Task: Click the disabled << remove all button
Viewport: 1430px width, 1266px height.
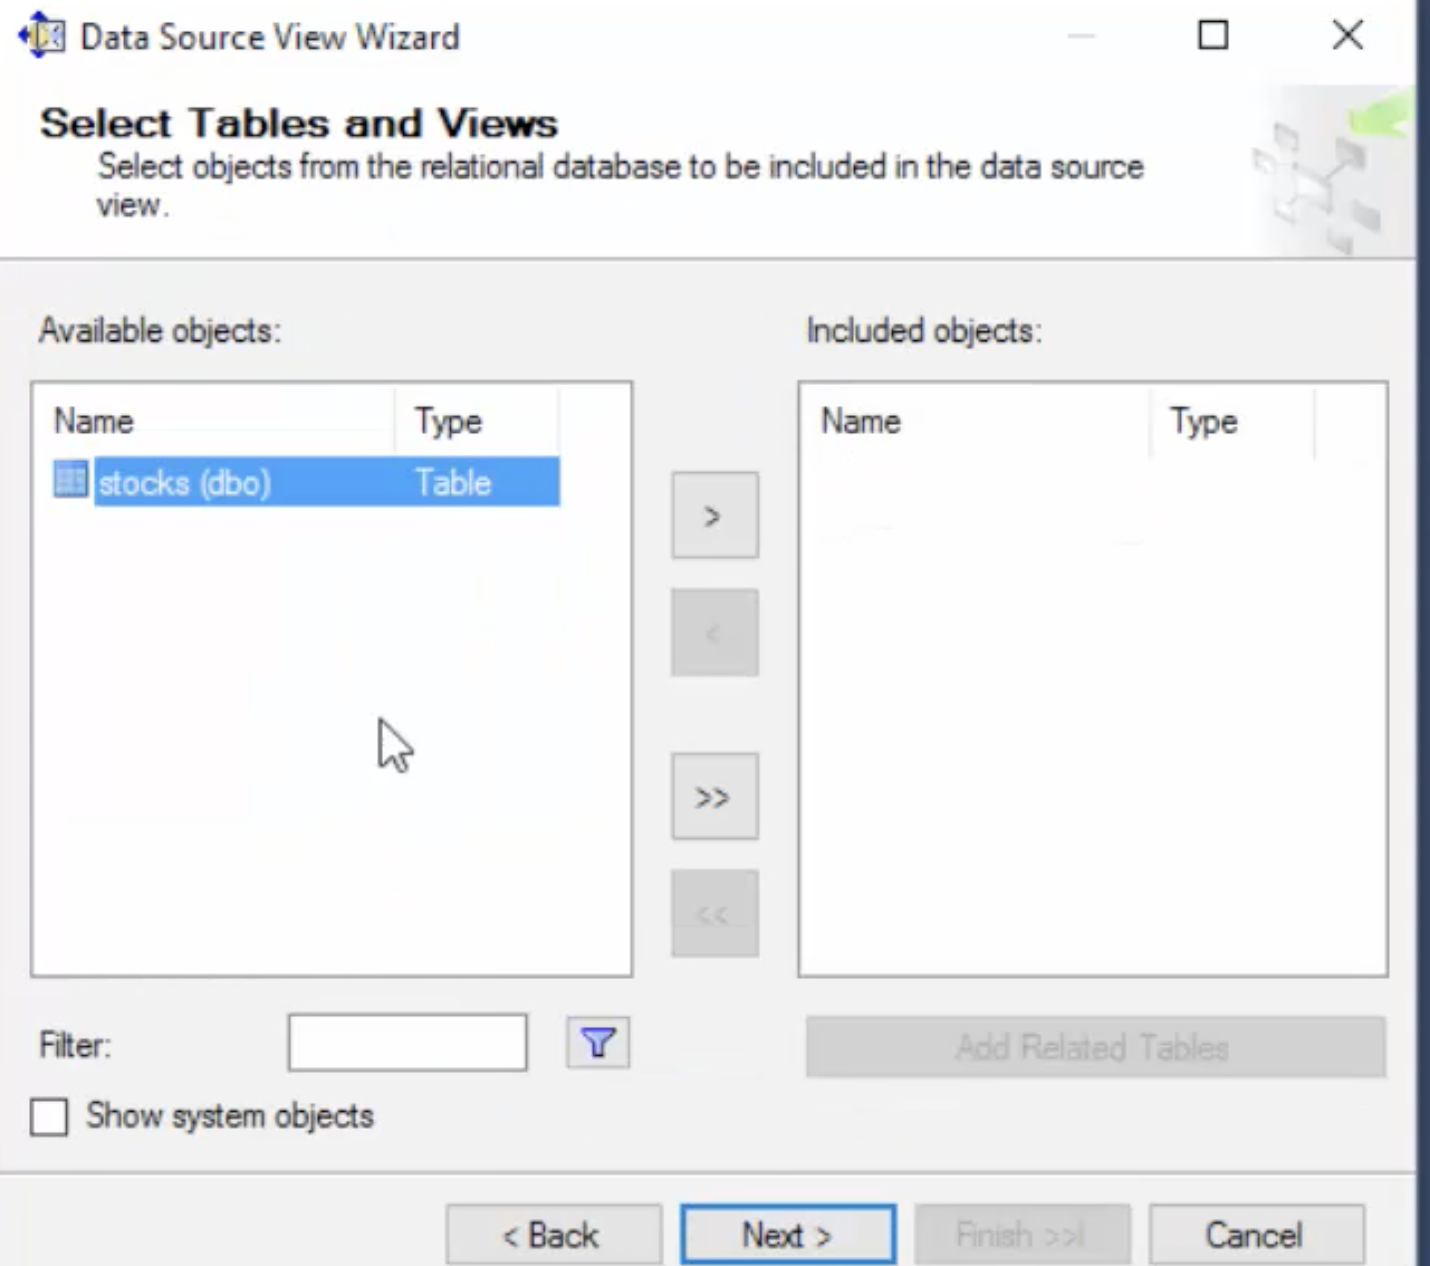Action: 714,914
